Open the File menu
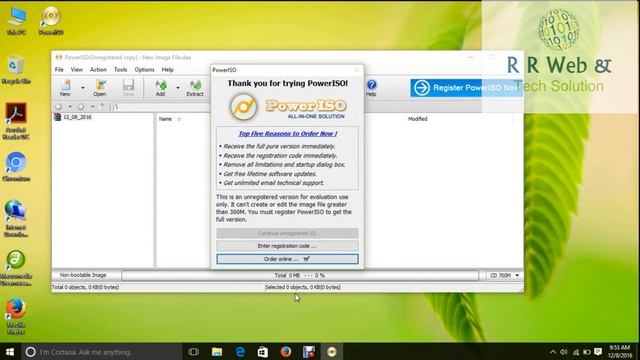Screen dimensions: 640x360 [x=59, y=70]
